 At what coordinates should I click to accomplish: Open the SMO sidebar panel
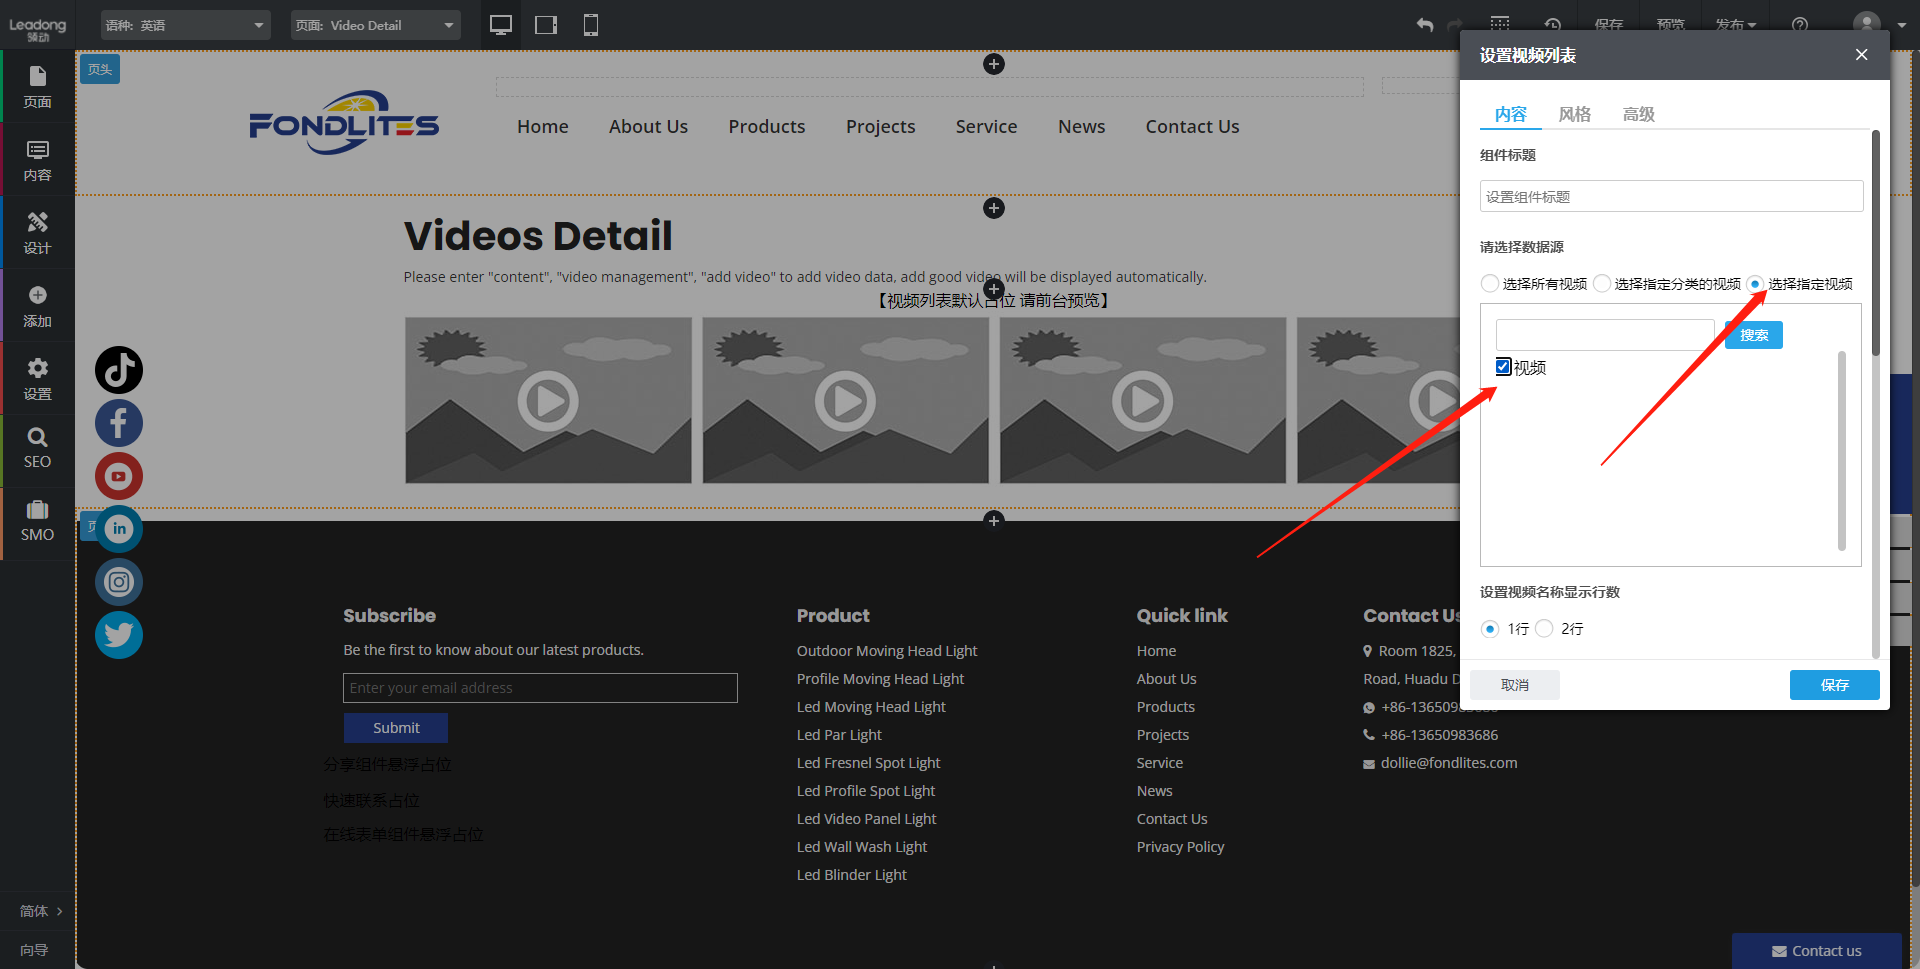(37, 520)
